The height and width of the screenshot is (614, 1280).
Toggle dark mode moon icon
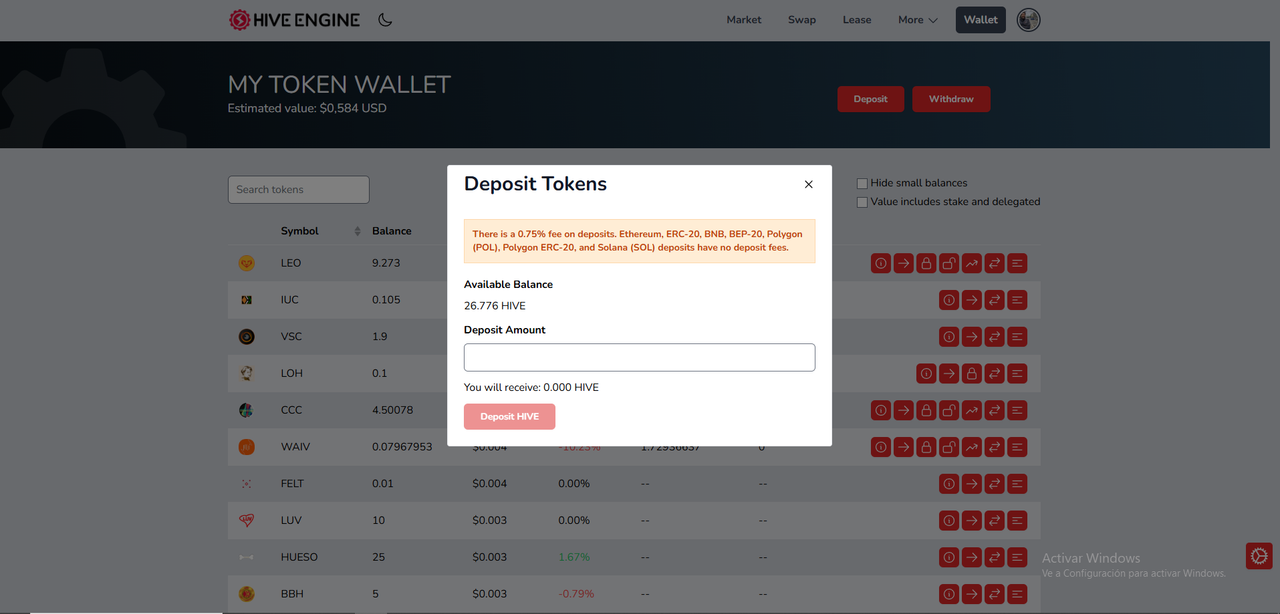(385, 20)
